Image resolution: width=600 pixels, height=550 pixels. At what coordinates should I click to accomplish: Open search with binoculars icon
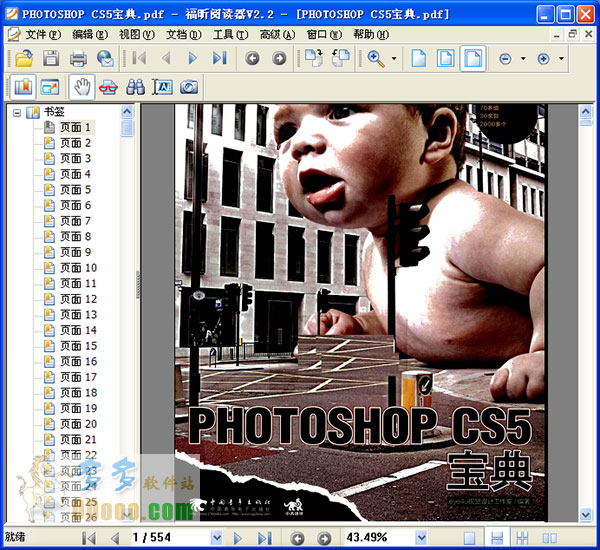(x=135, y=87)
